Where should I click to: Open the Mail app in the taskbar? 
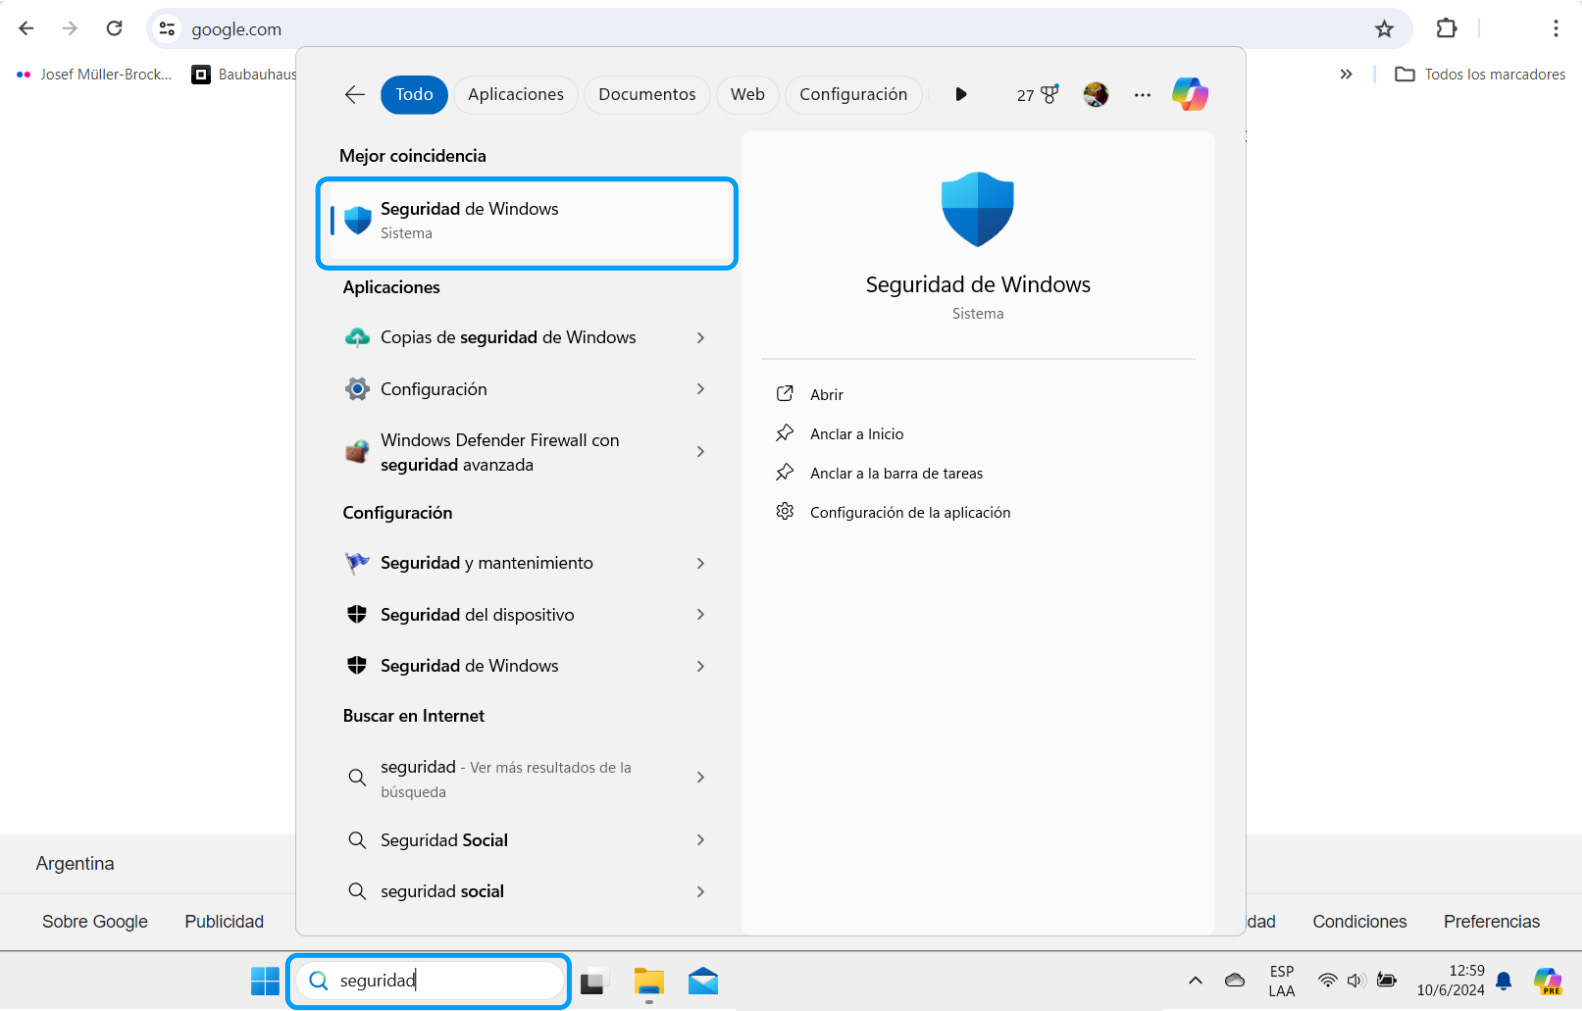pyautogui.click(x=703, y=982)
